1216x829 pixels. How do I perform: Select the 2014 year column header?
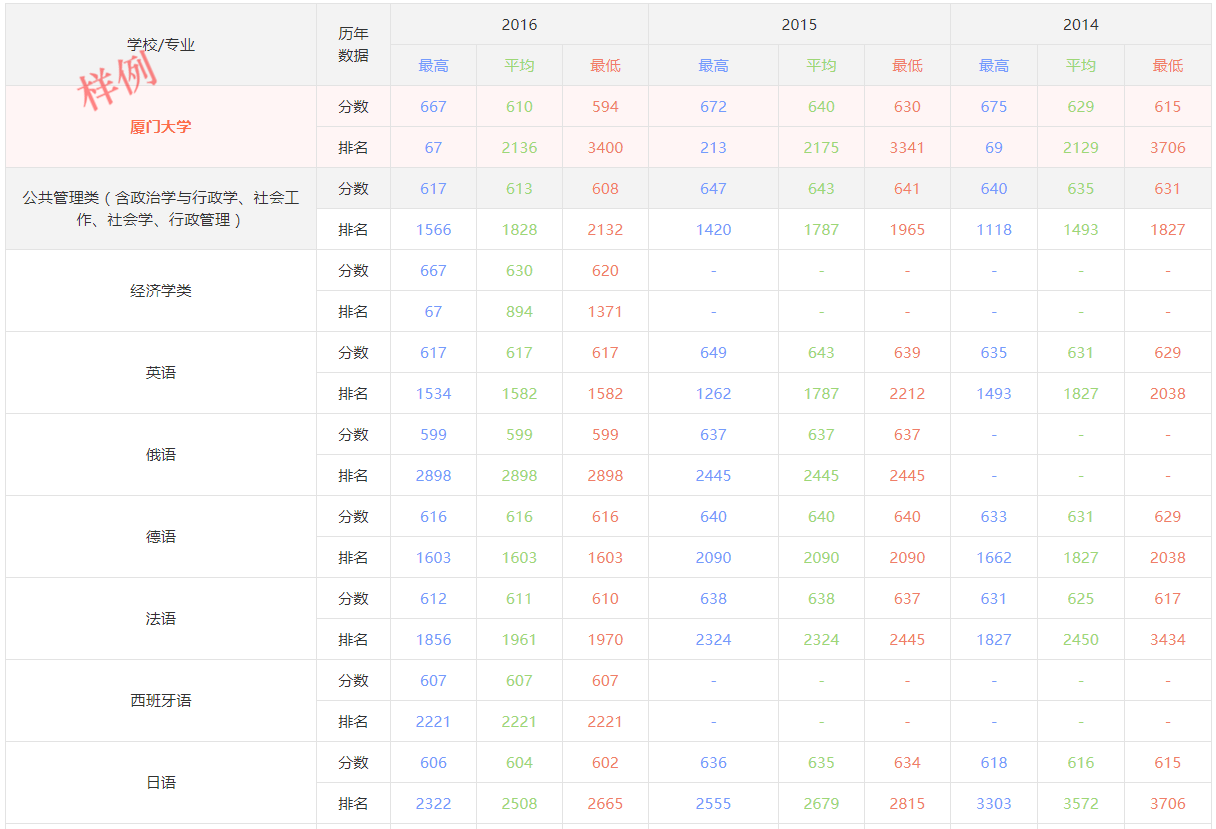(1080, 24)
